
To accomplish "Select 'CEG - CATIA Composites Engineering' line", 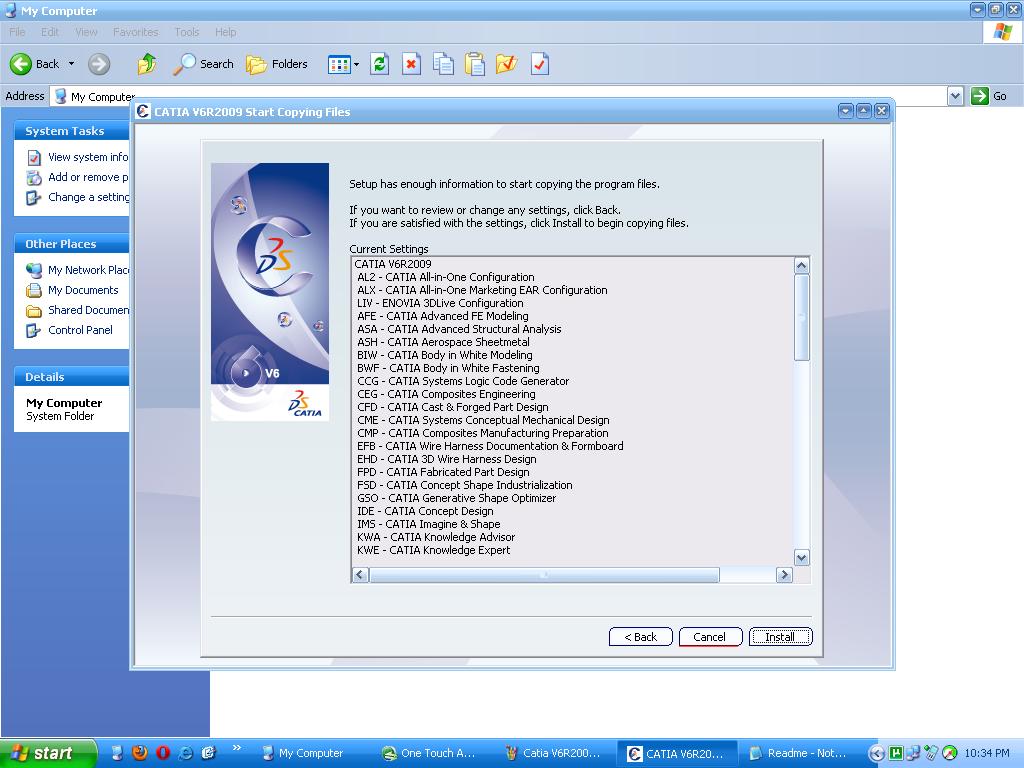I will click(x=446, y=394).
